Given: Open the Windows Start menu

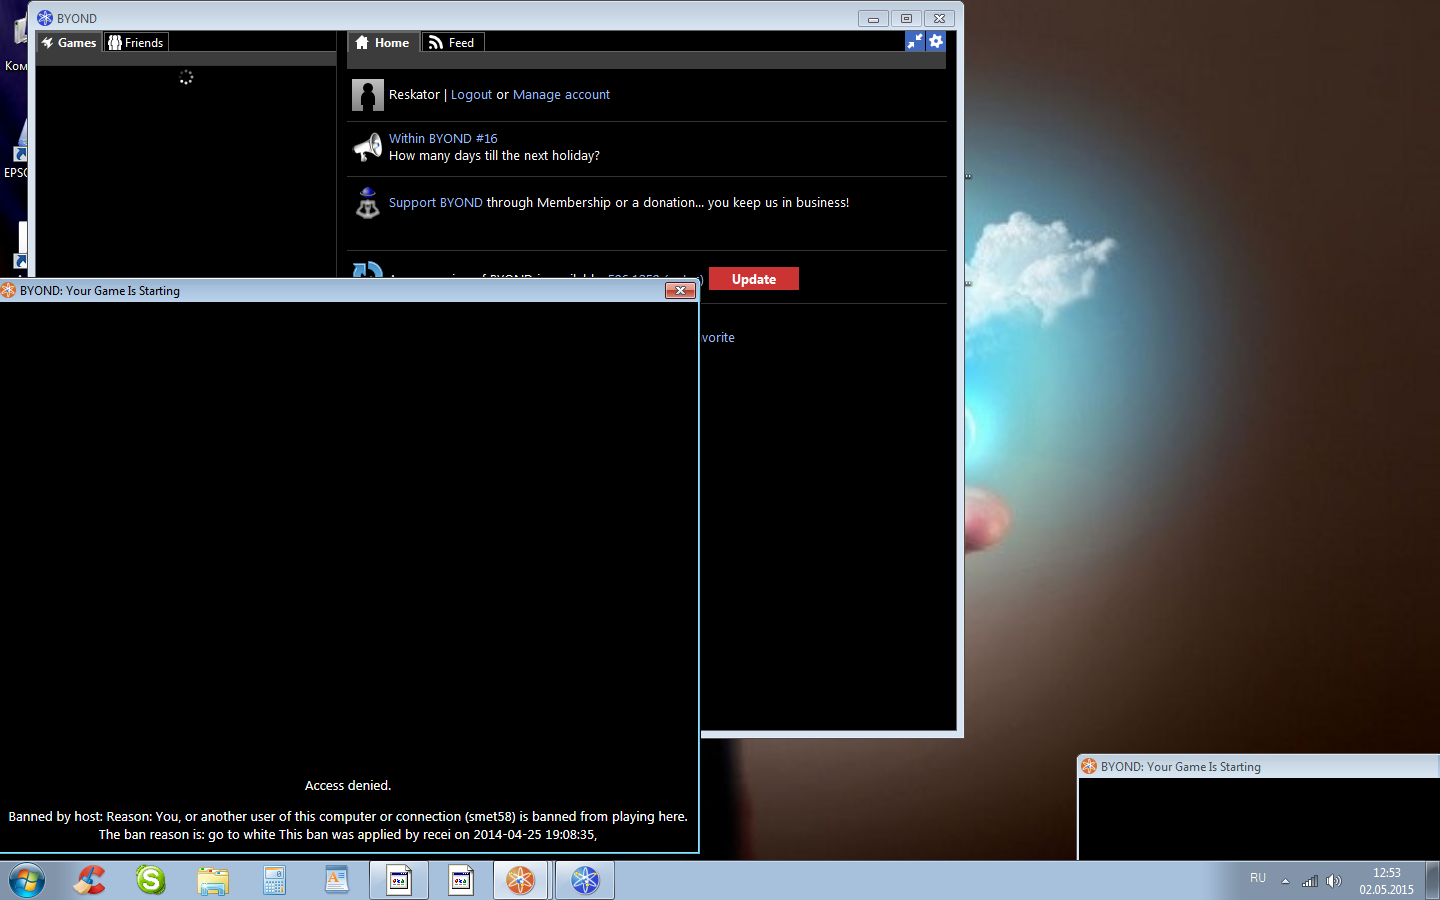Looking at the screenshot, I should tap(27, 881).
